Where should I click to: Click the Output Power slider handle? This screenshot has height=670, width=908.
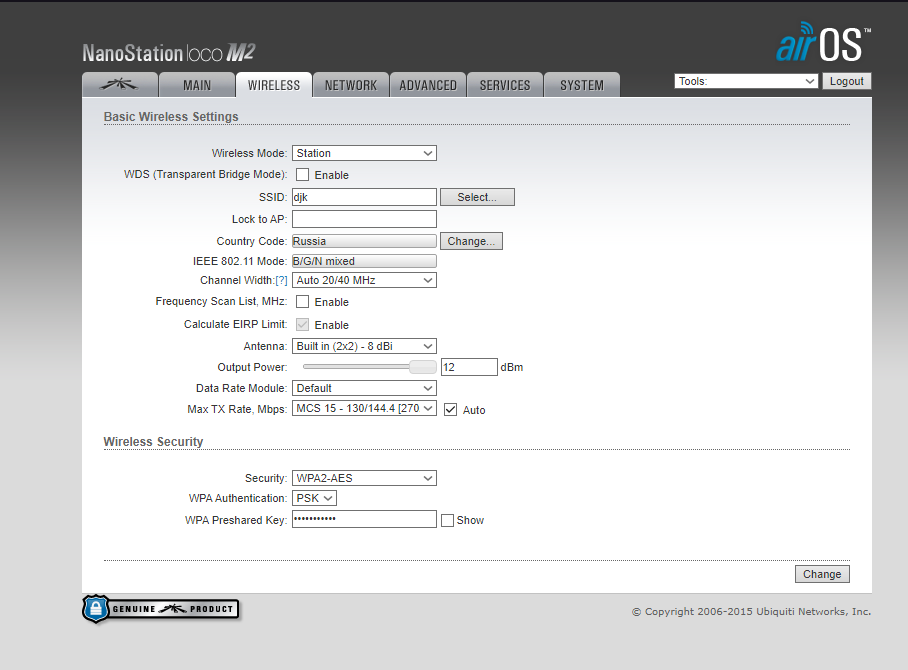(423, 367)
